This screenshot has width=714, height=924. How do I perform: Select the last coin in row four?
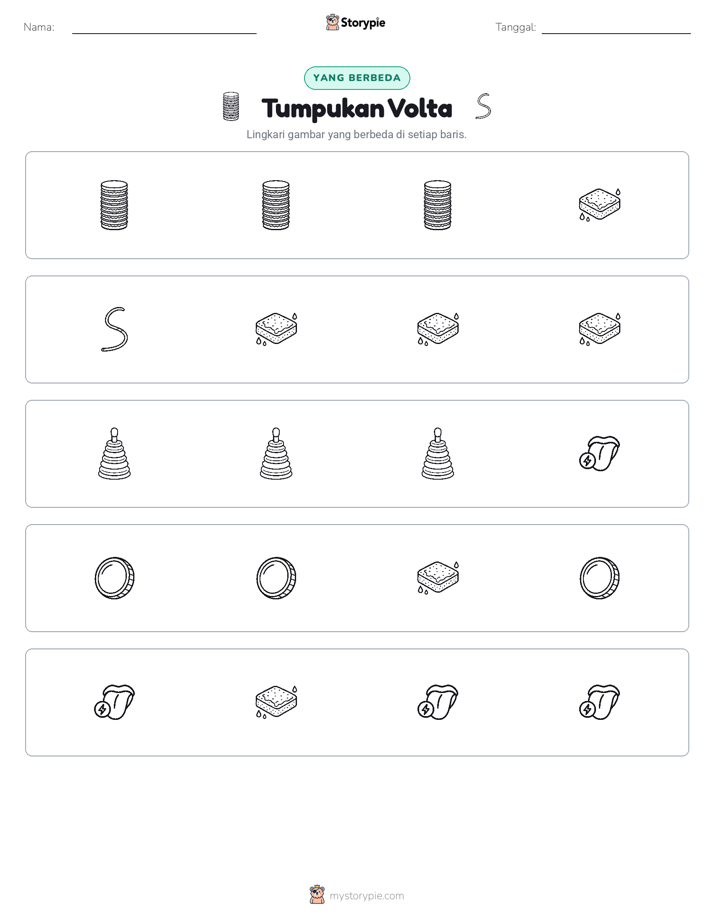pos(599,578)
